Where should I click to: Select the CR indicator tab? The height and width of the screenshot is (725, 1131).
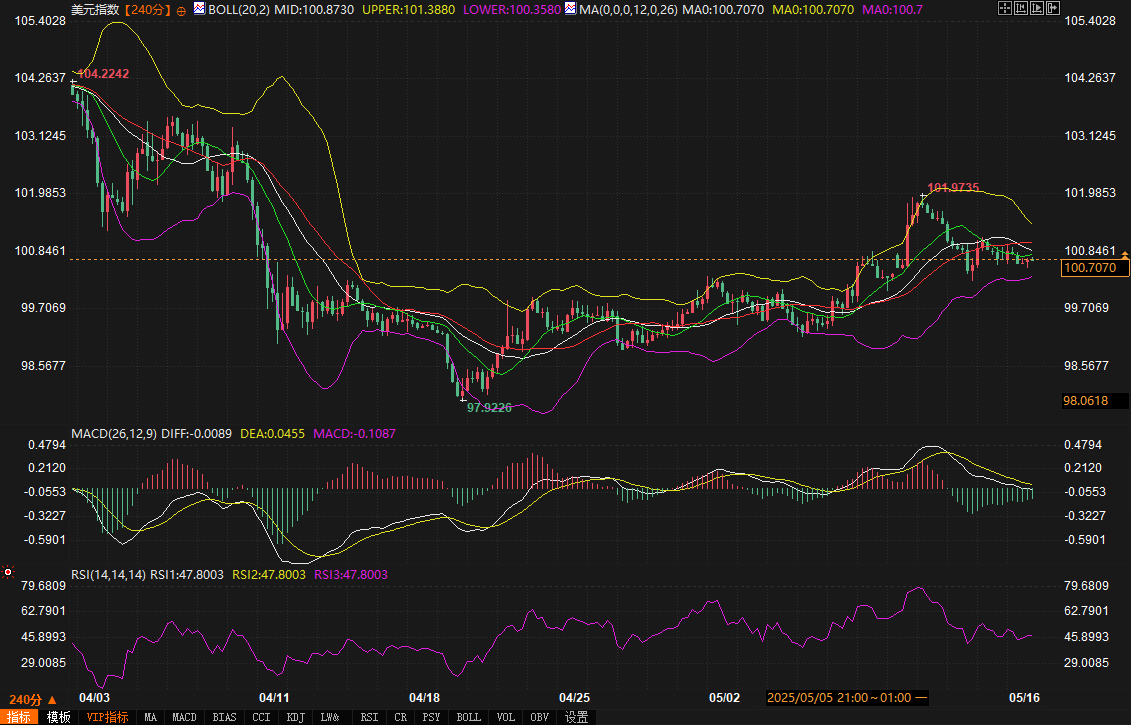click(400, 717)
